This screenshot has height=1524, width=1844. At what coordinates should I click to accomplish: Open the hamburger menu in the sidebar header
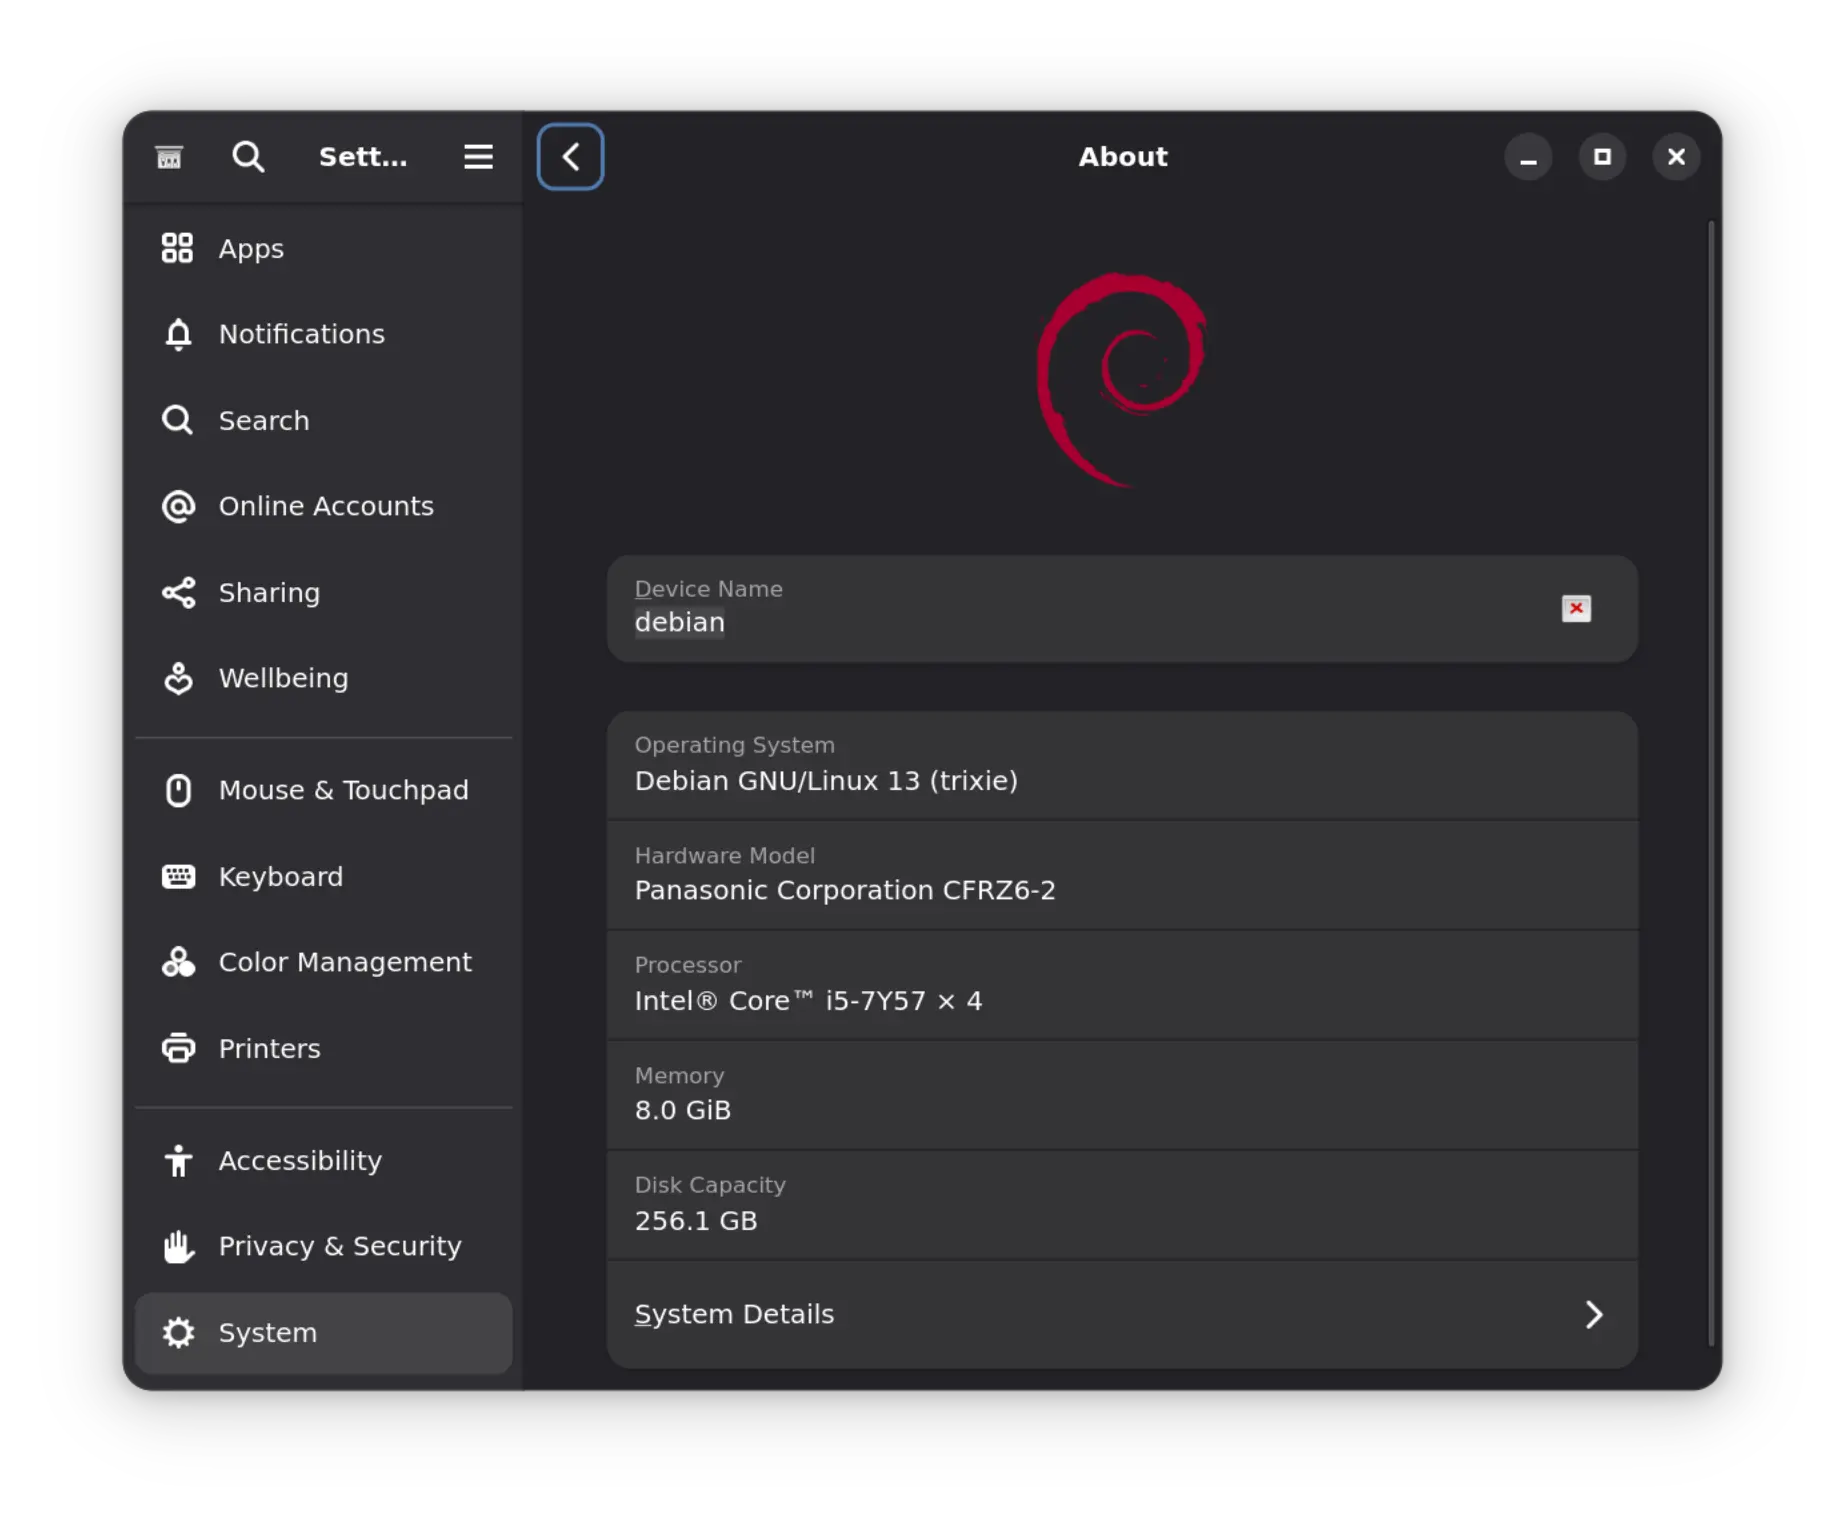point(478,156)
